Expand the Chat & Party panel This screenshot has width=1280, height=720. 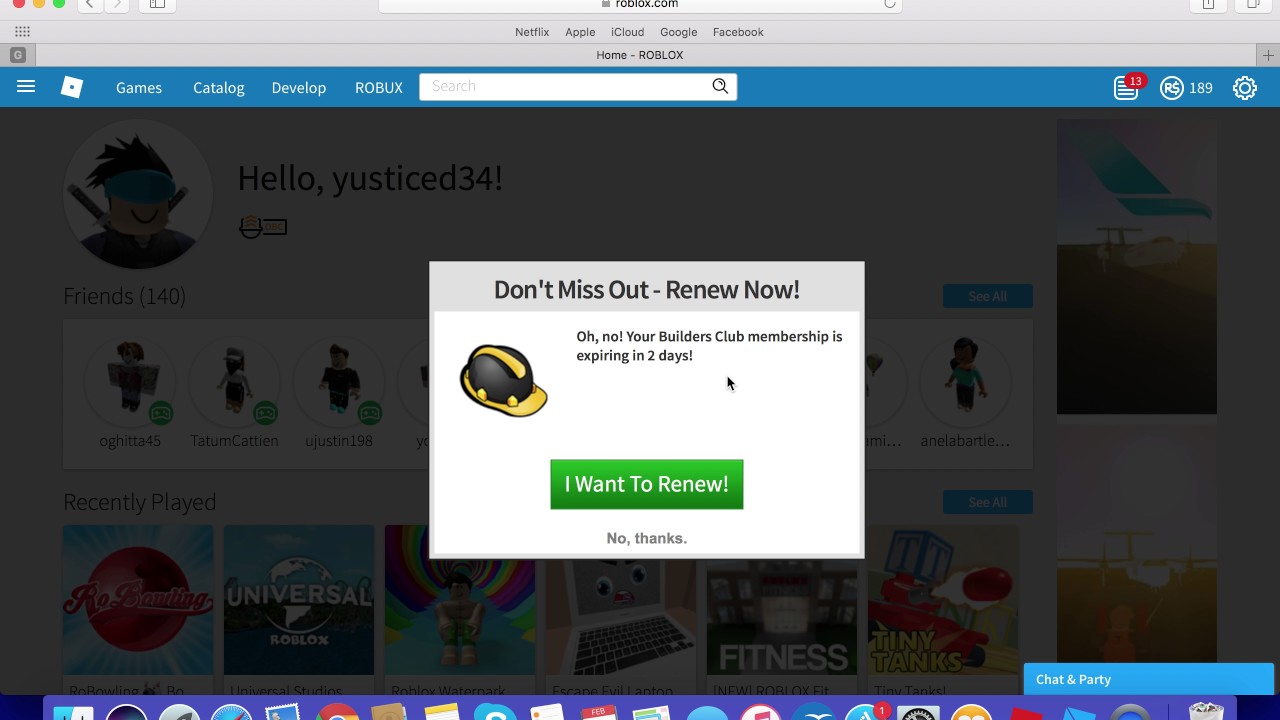coord(1149,679)
